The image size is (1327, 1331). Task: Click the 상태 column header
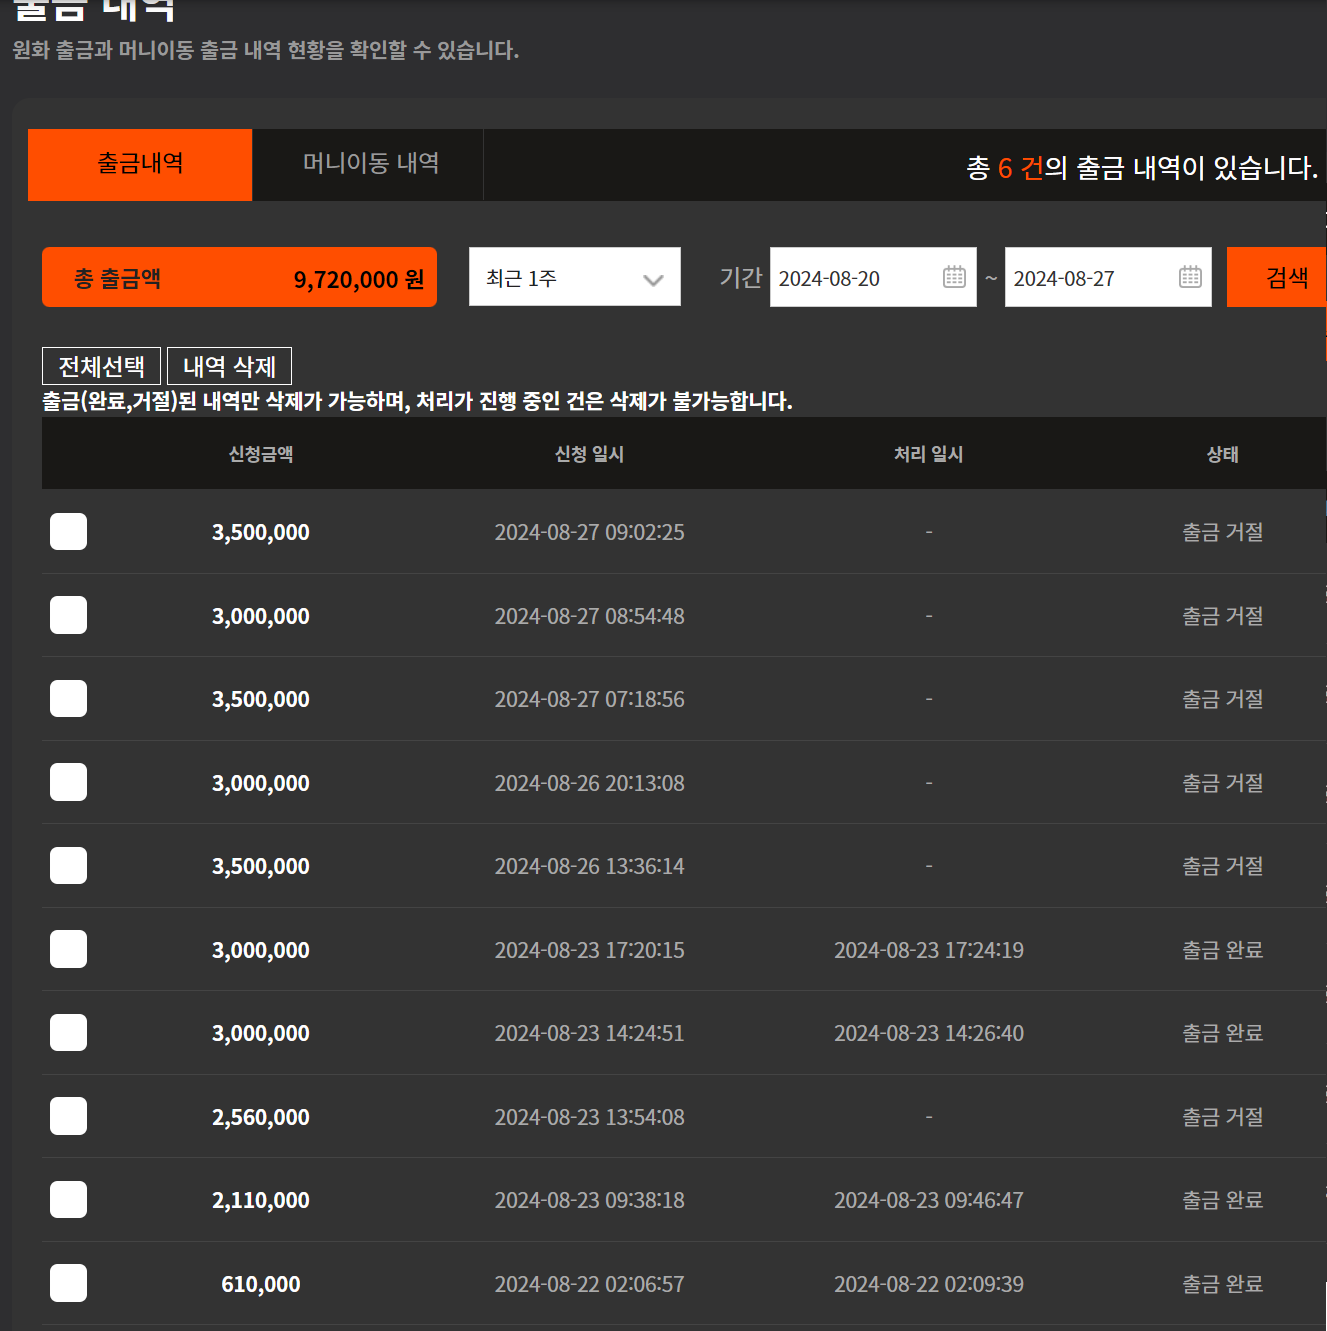pos(1222,454)
